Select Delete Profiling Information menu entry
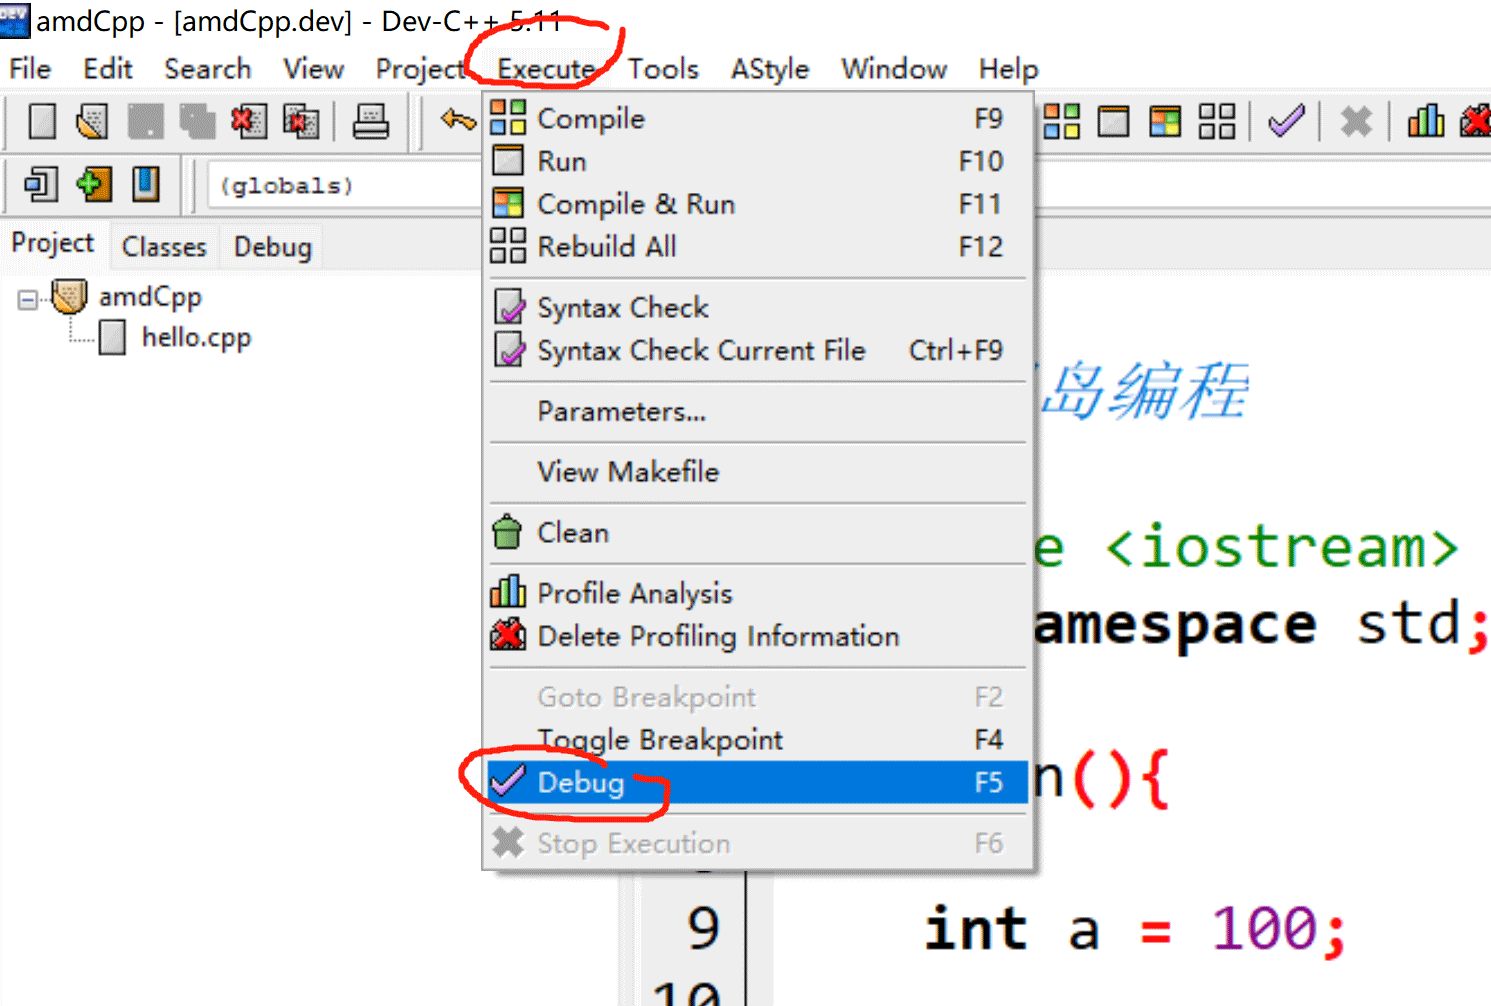1491x1006 pixels. click(x=758, y=637)
